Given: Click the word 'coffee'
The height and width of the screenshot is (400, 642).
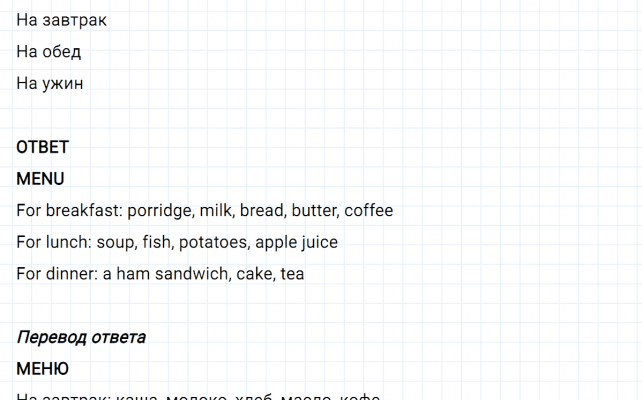Looking at the screenshot, I should (369, 211).
